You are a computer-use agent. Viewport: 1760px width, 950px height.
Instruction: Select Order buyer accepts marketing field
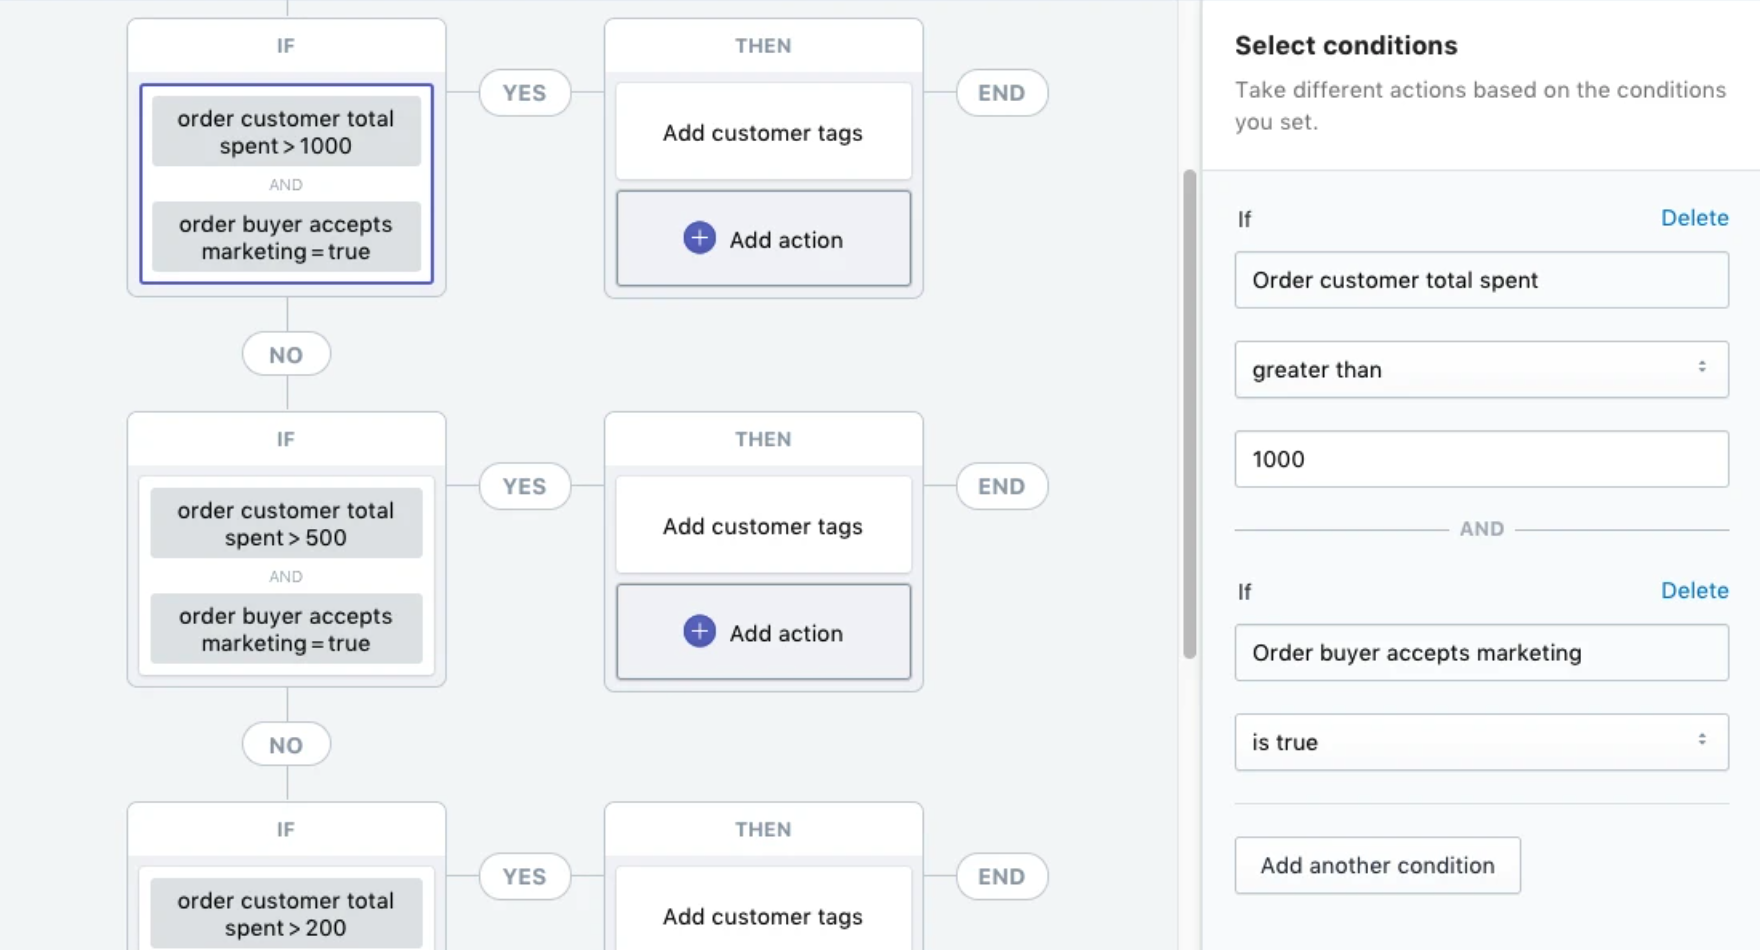1481,653
